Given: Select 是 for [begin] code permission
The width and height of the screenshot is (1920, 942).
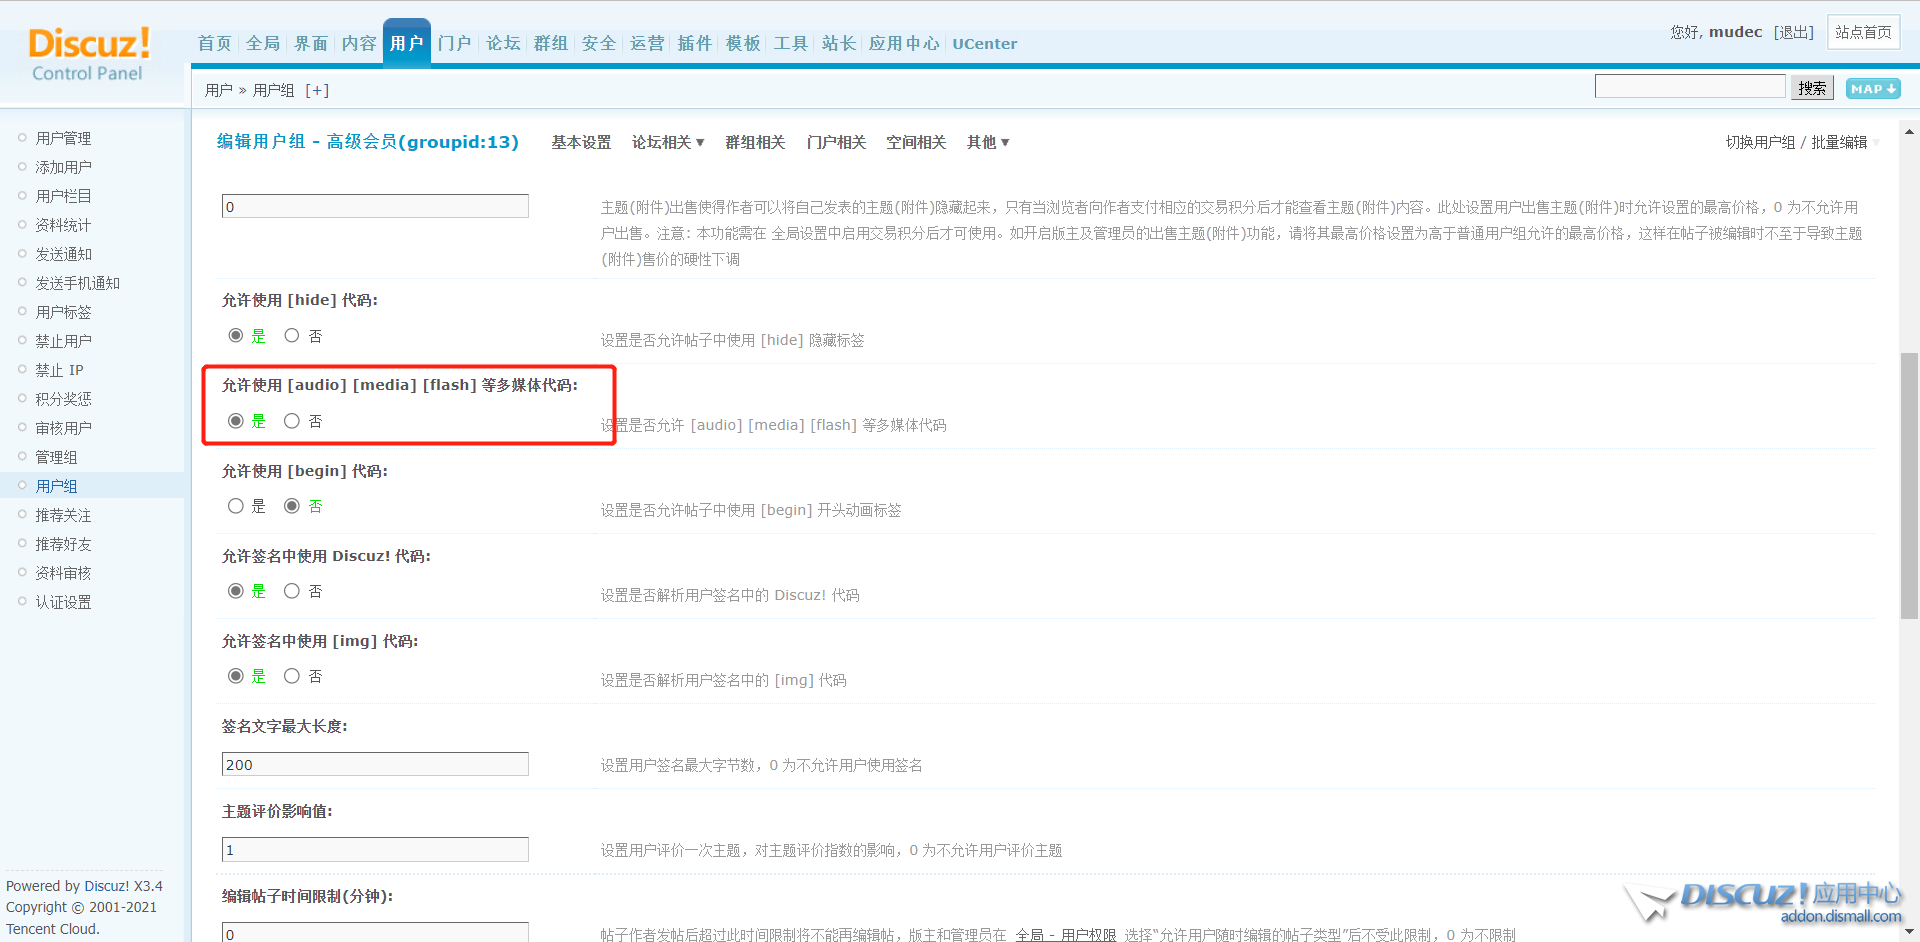Looking at the screenshot, I should tap(236, 506).
